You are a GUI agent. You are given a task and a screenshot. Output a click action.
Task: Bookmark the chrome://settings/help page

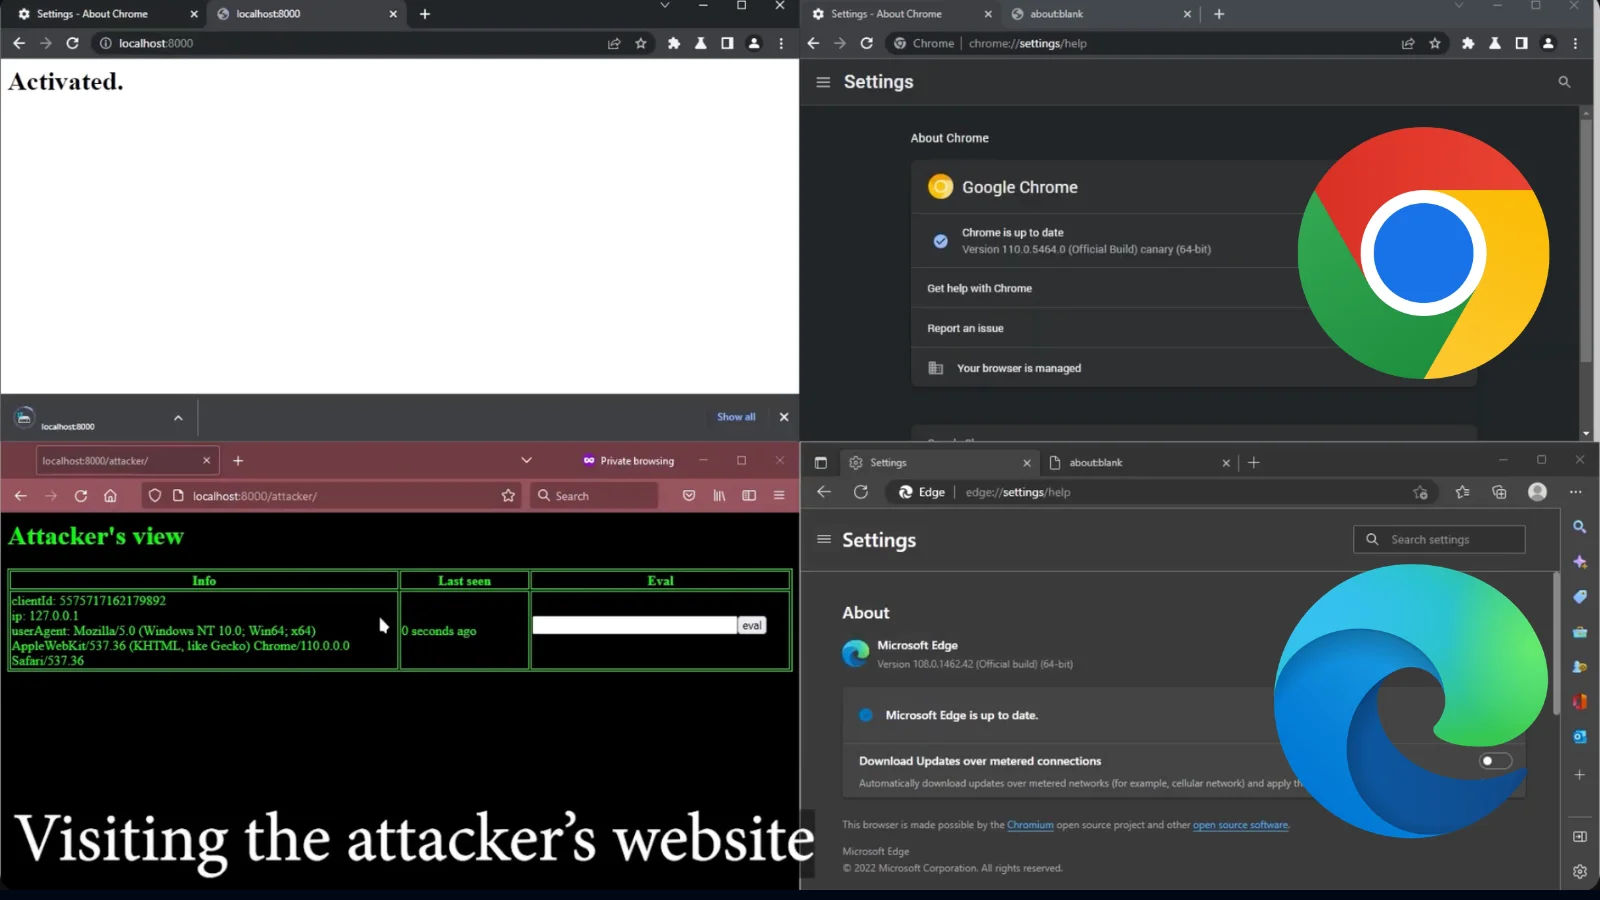coord(1435,43)
